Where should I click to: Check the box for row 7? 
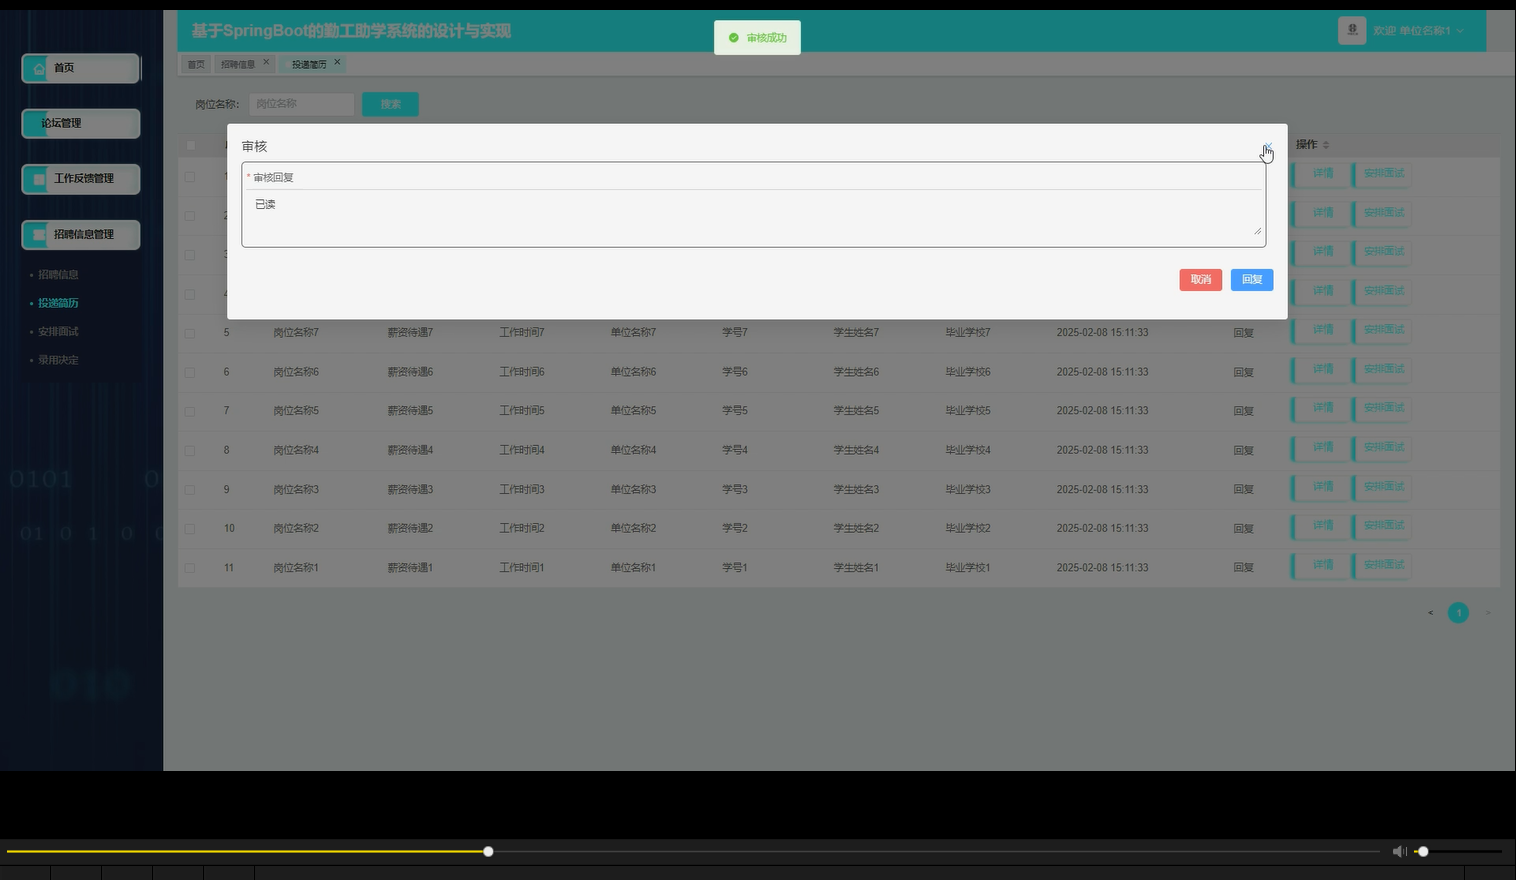(x=190, y=411)
